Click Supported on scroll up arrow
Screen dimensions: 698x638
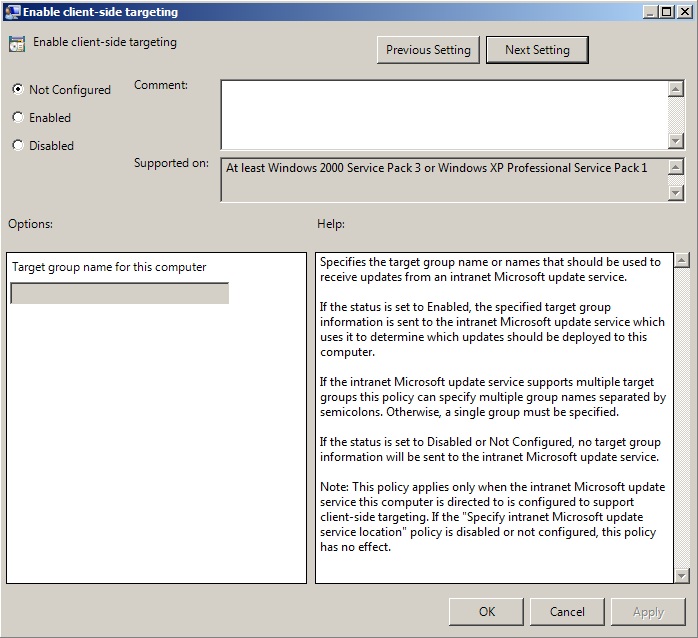click(x=676, y=167)
